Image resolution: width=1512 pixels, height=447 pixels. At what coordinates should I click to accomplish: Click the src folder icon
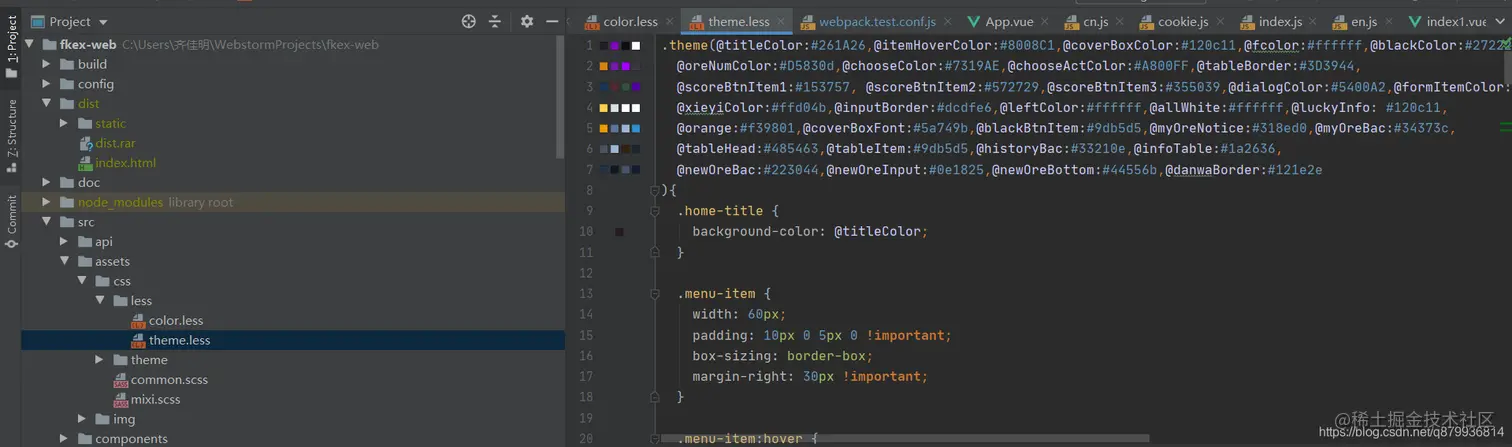(67, 222)
